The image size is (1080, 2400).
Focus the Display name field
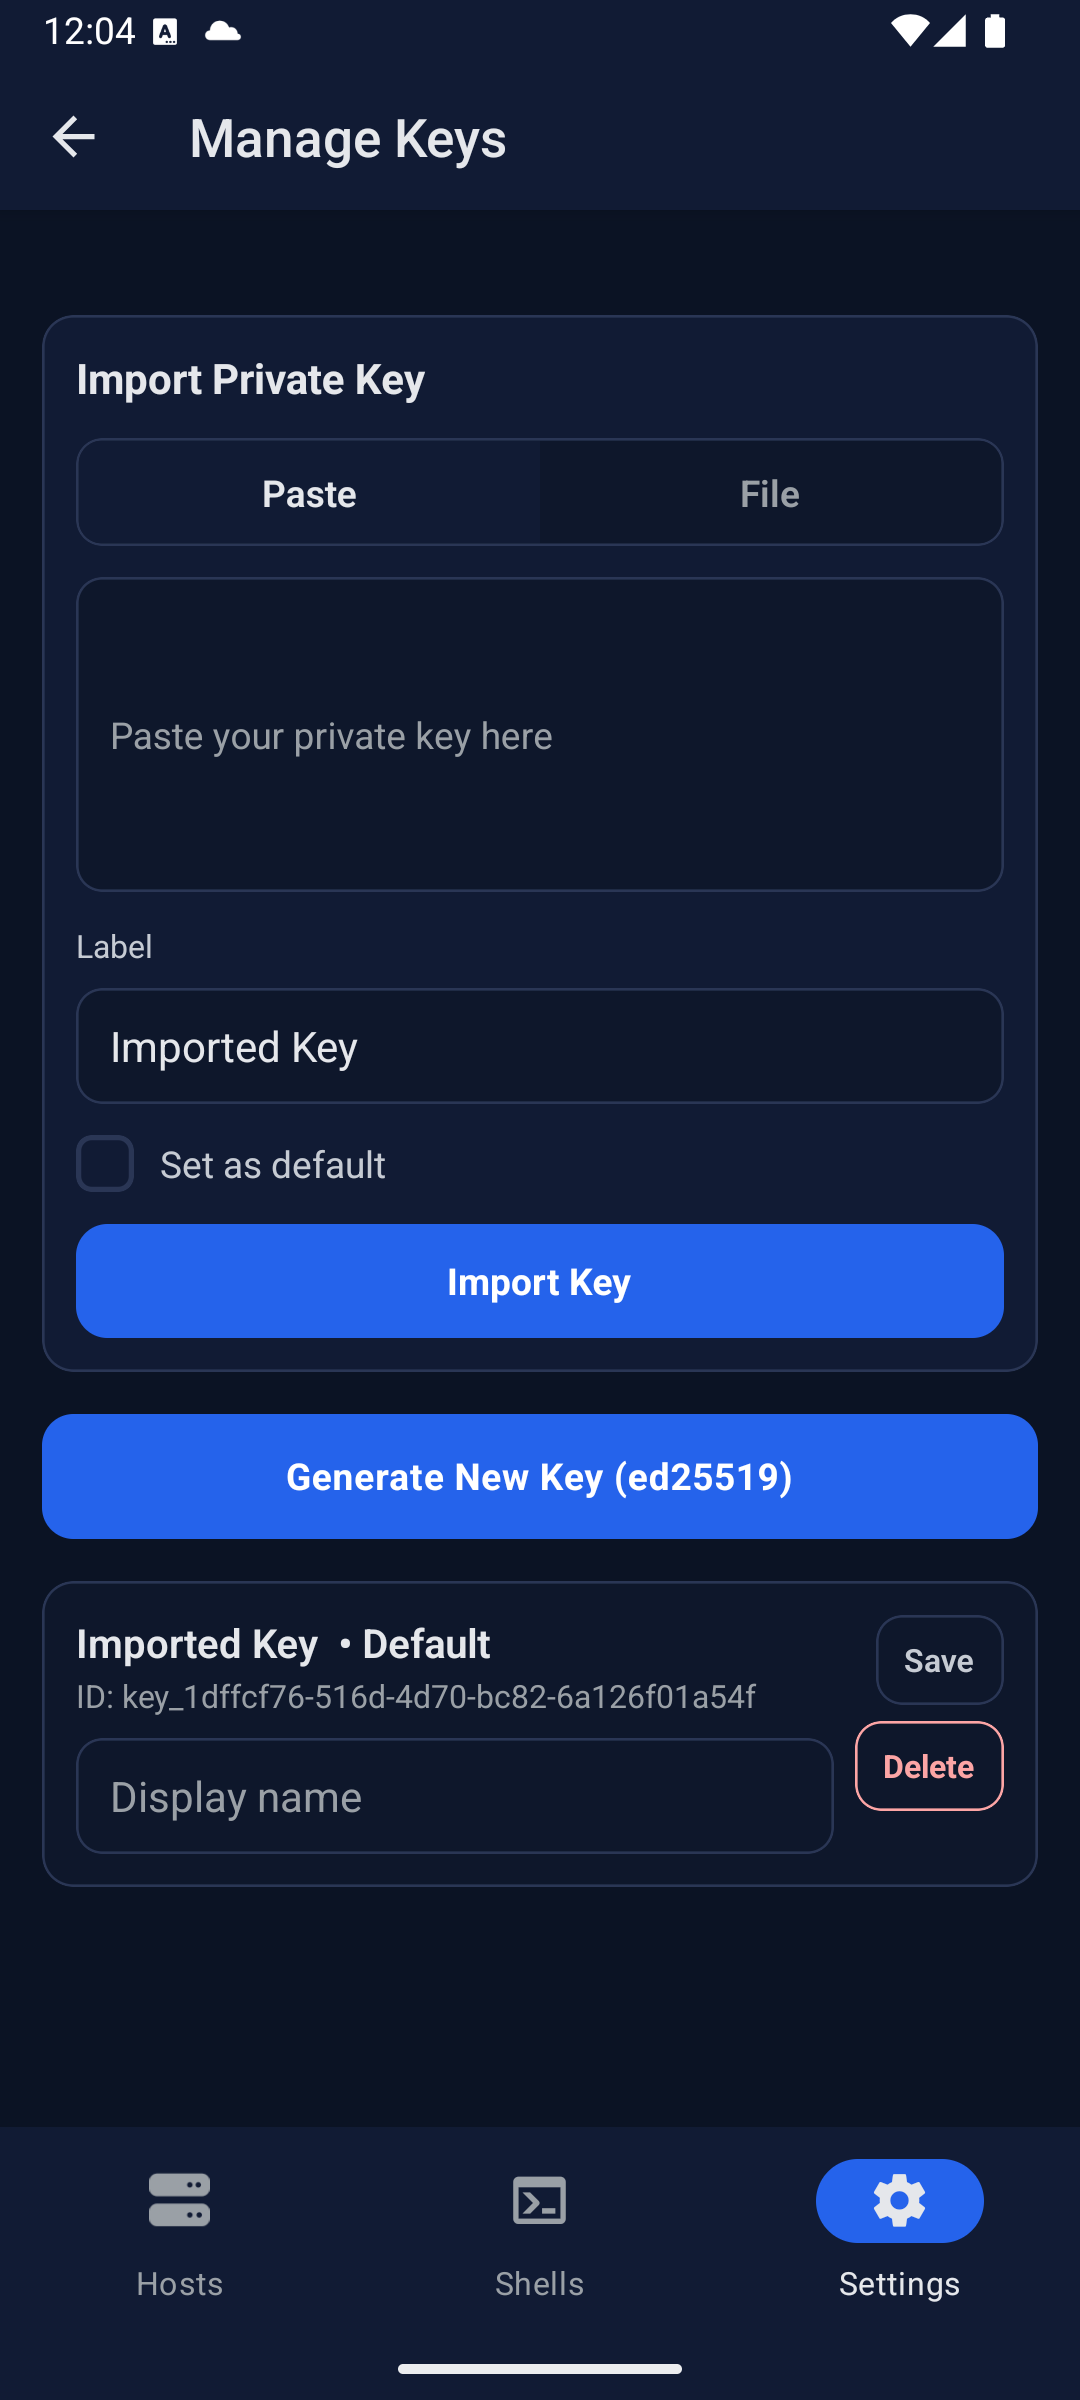click(x=455, y=1796)
